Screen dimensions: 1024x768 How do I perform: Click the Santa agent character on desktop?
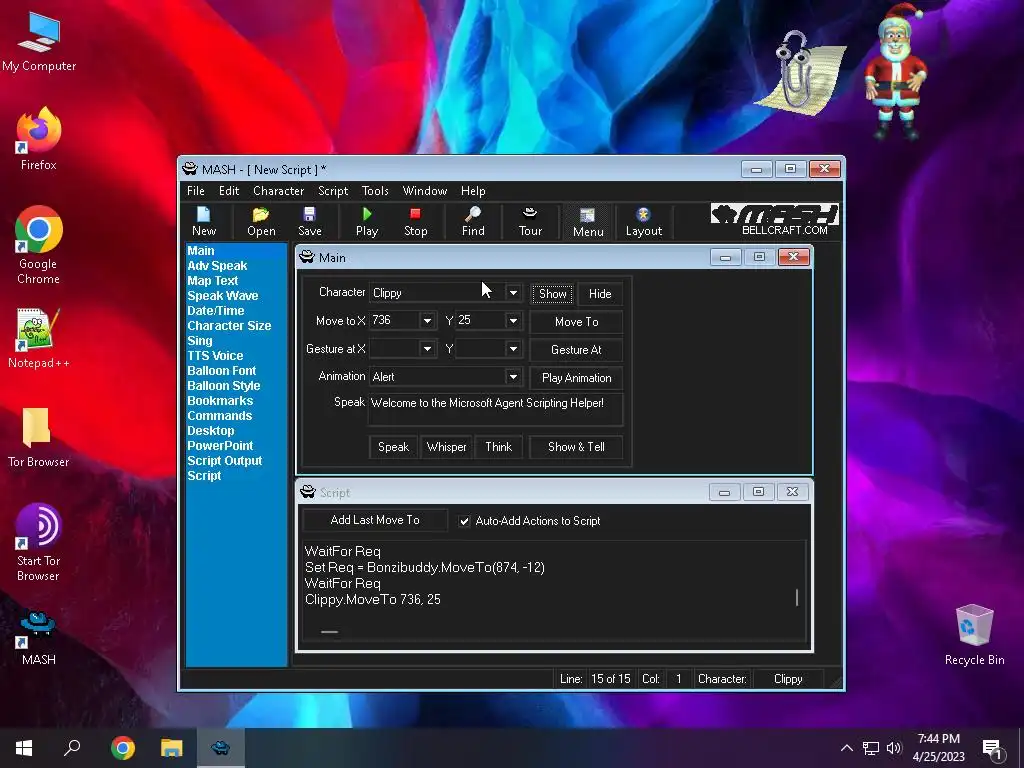coord(896,71)
